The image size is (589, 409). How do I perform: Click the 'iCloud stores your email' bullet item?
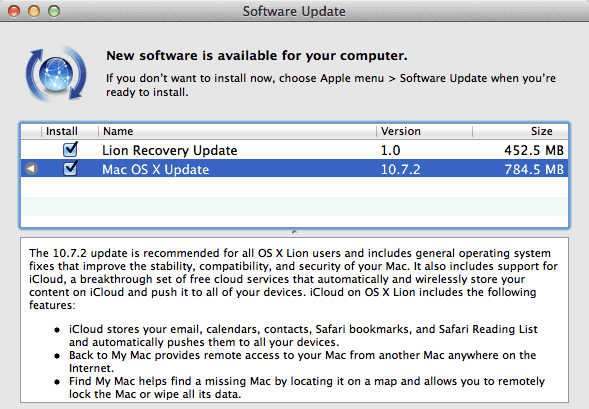[x=303, y=335]
